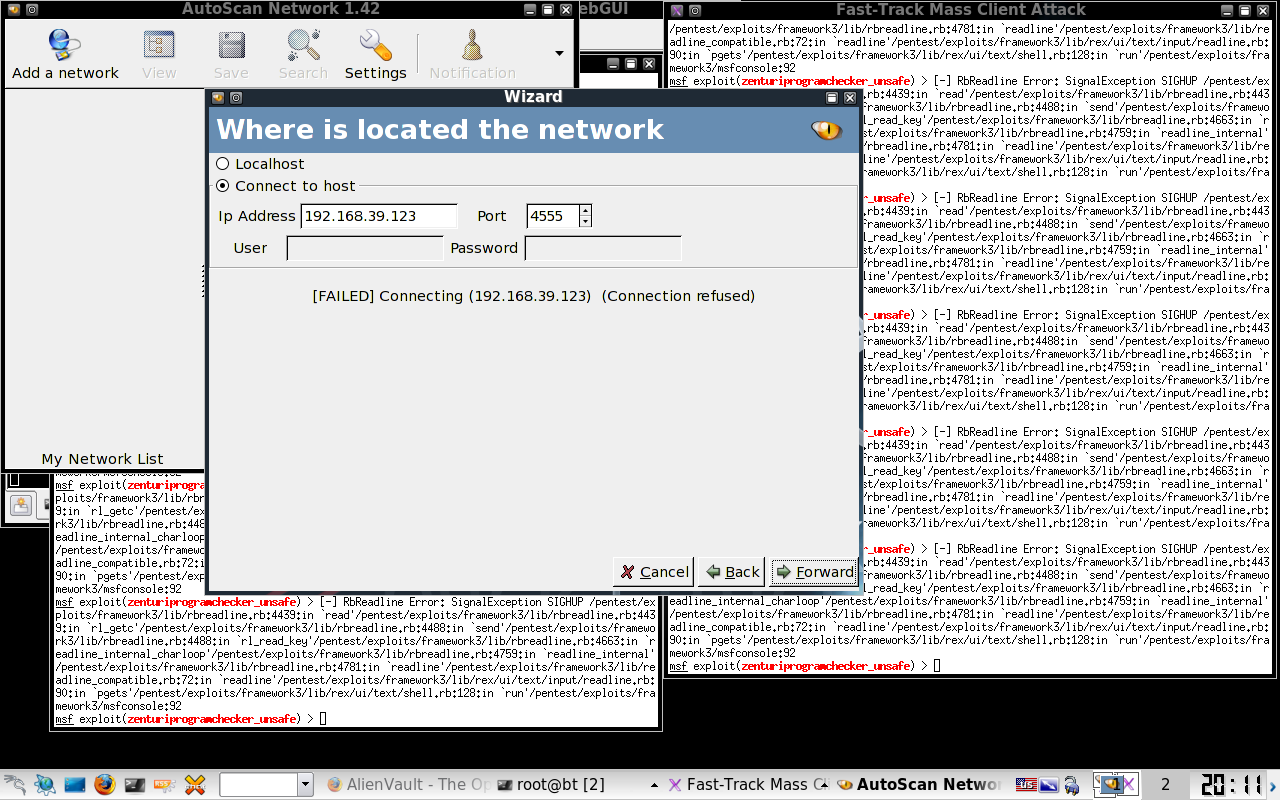This screenshot has width=1280, height=800.
Task: Increase the Port value with up arrow
Action: tap(586, 210)
